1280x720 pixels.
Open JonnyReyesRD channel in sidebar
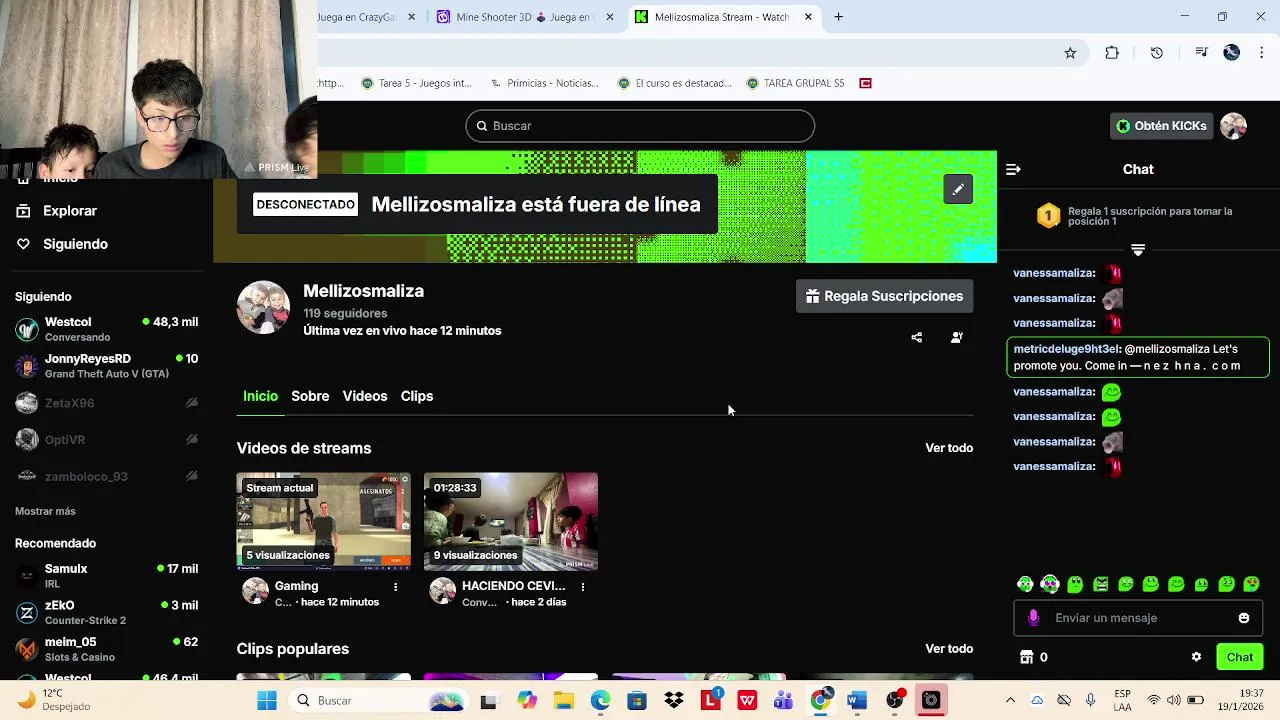pyautogui.click(x=106, y=366)
